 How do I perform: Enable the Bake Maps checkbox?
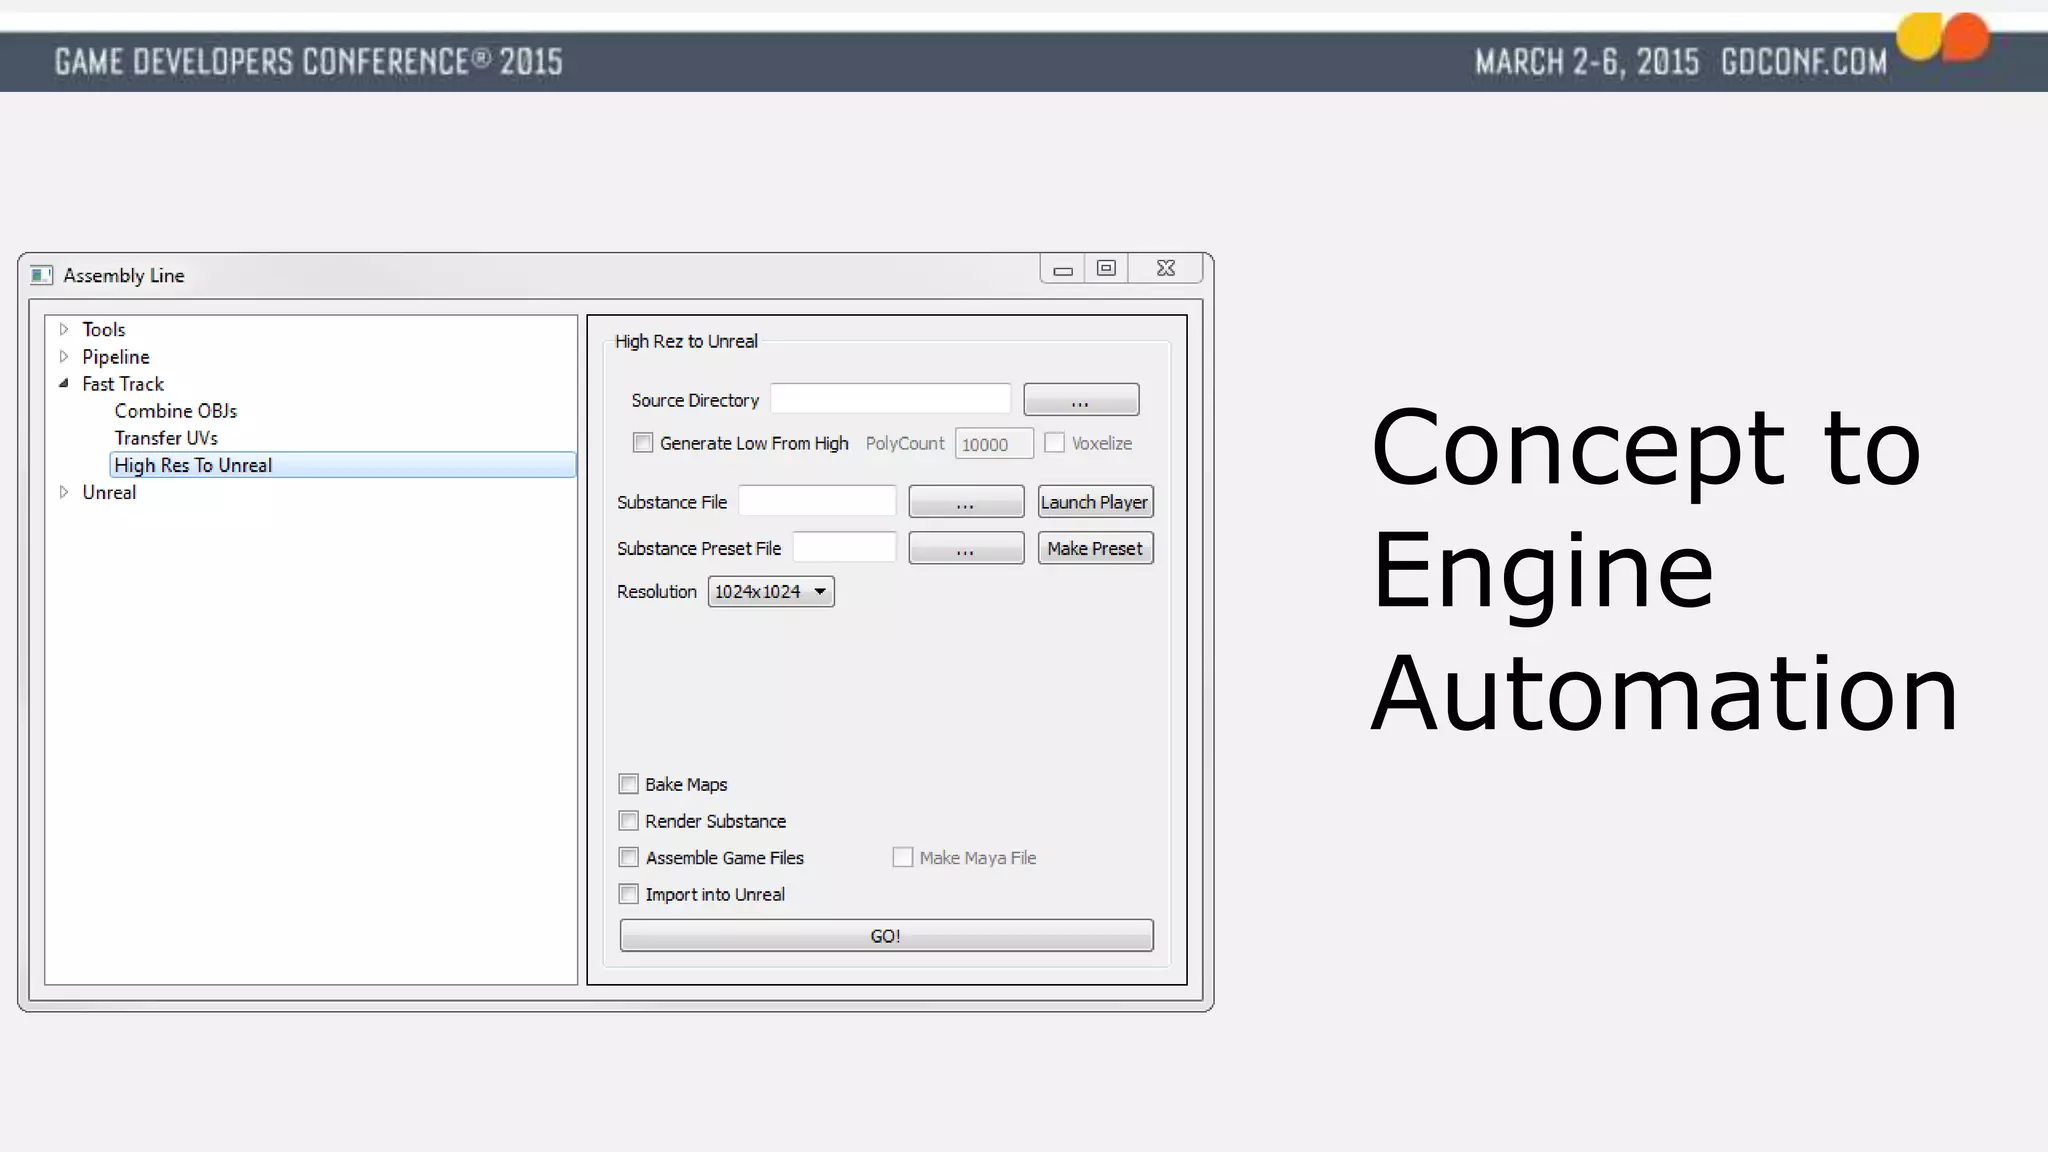pyautogui.click(x=629, y=784)
